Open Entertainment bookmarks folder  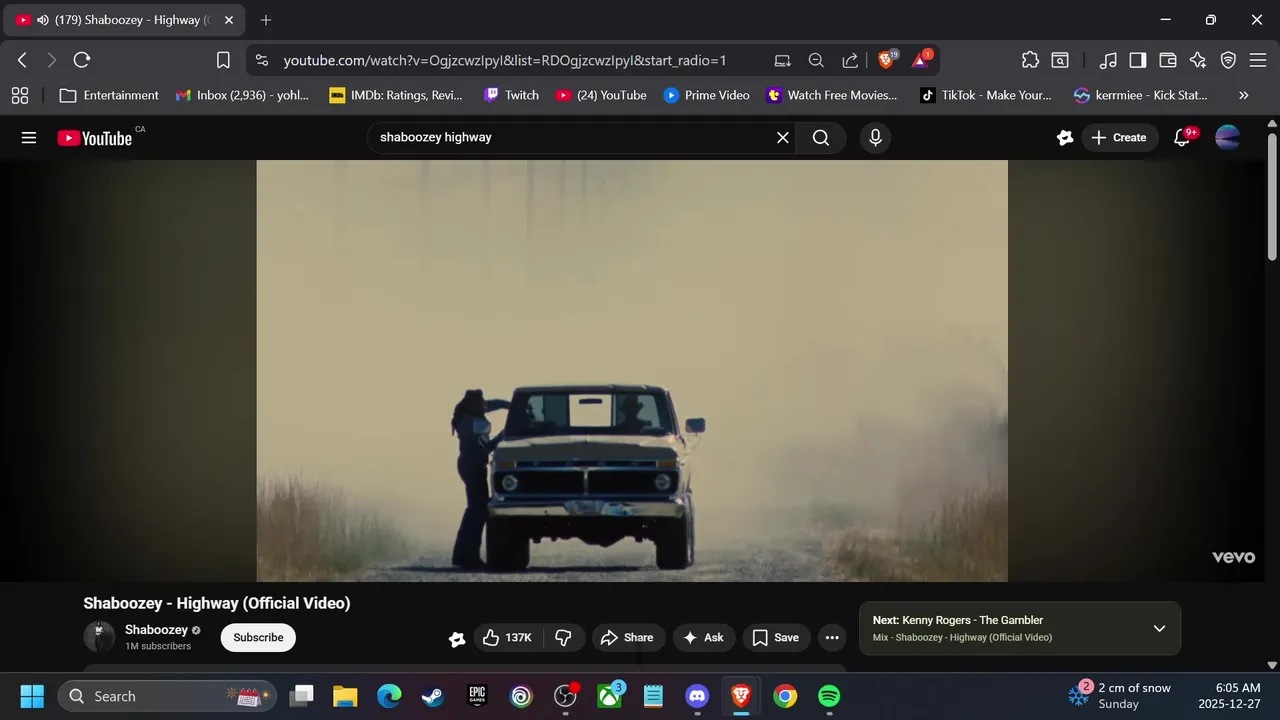109,95
